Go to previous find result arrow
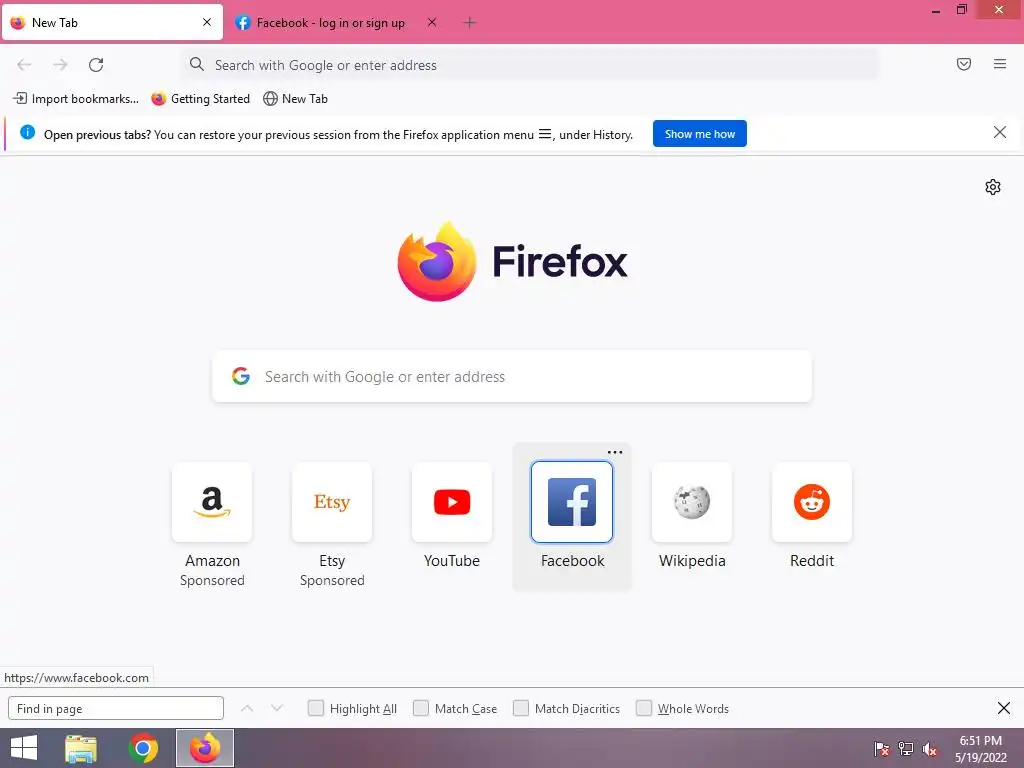This screenshot has width=1024, height=768. (x=247, y=708)
